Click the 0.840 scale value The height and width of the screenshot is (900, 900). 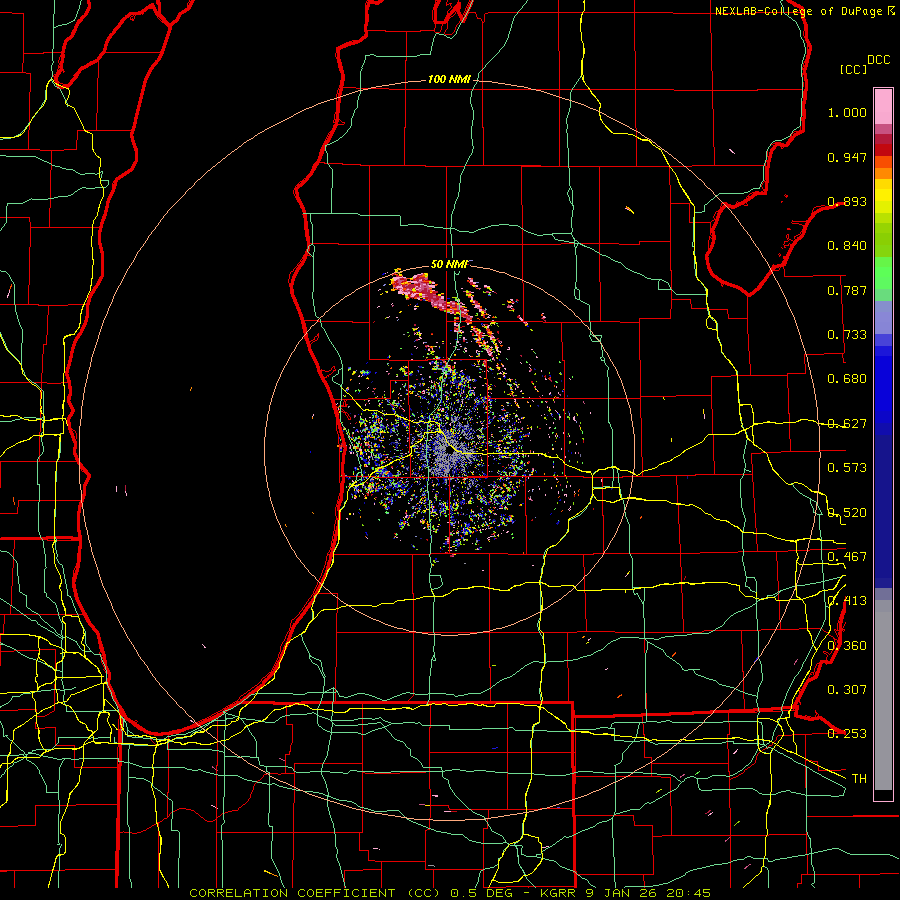click(847, 246)
